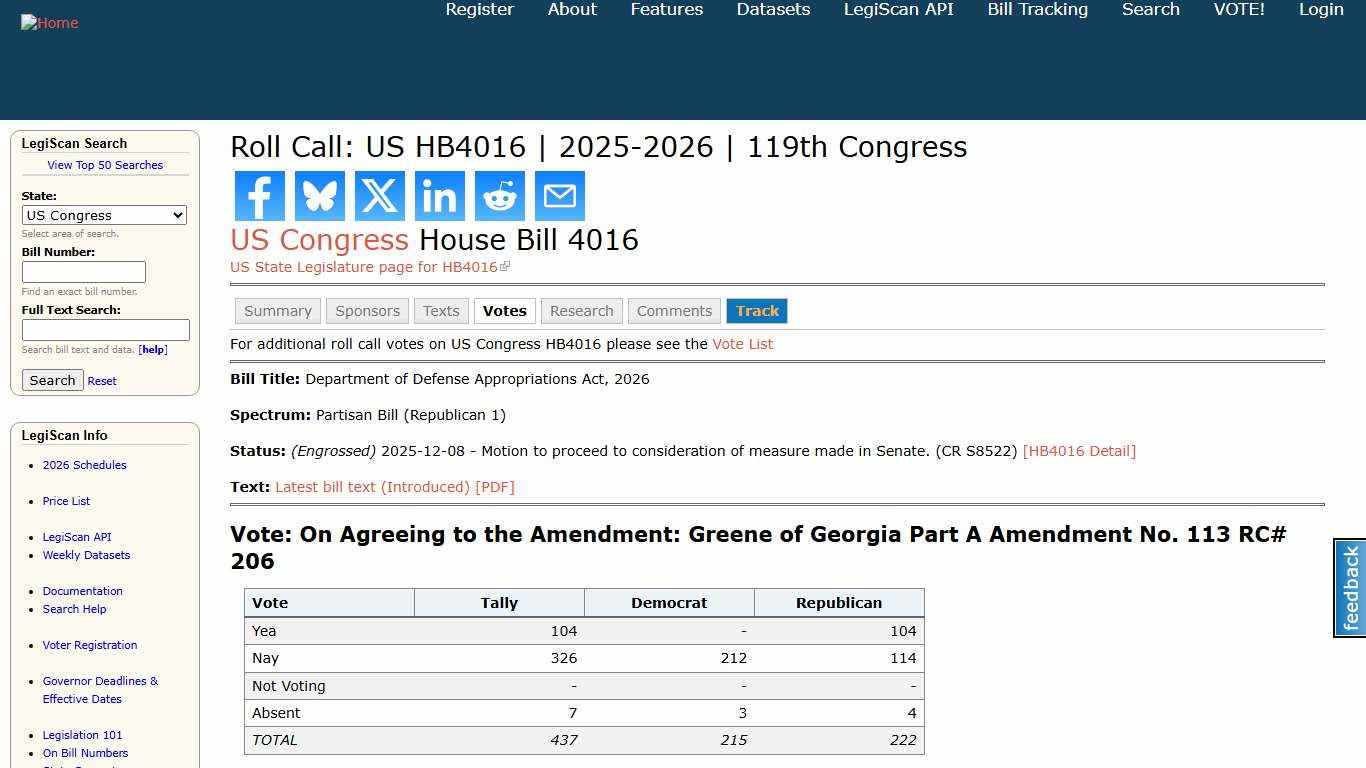Open the Texts tab
This screenshot has width=1366, height=768.
441,311
